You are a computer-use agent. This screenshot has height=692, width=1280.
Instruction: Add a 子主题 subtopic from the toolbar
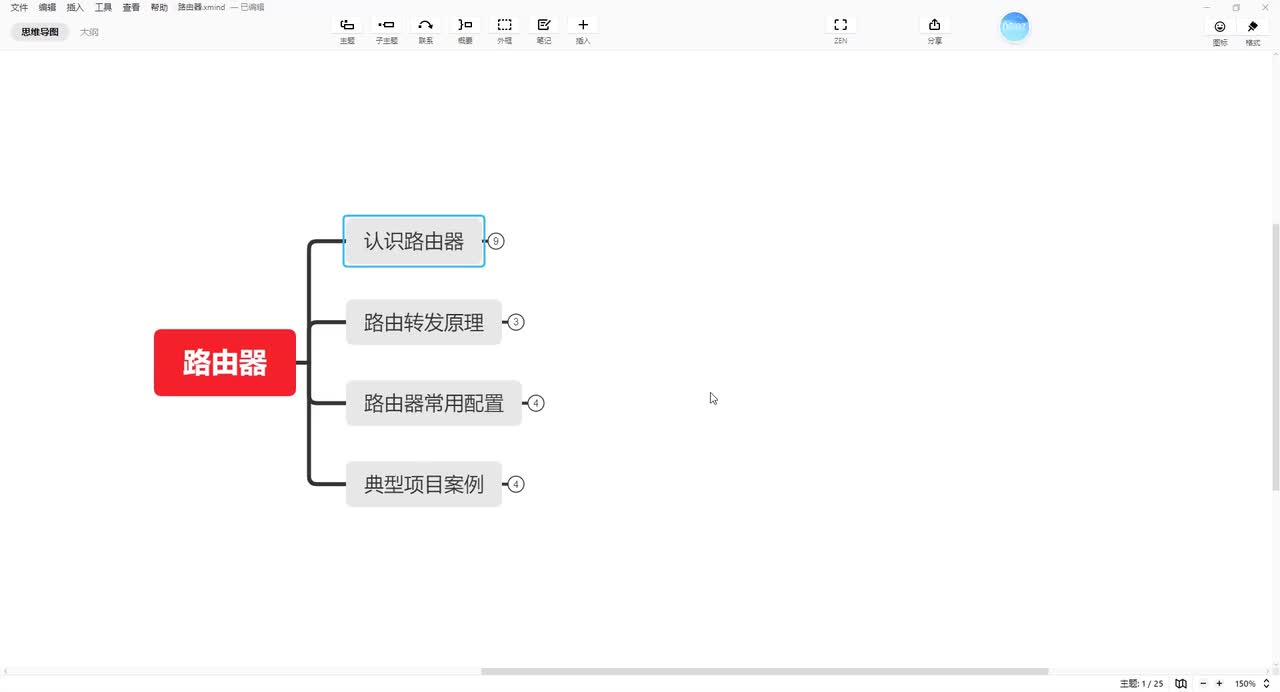tap(386, 25)
